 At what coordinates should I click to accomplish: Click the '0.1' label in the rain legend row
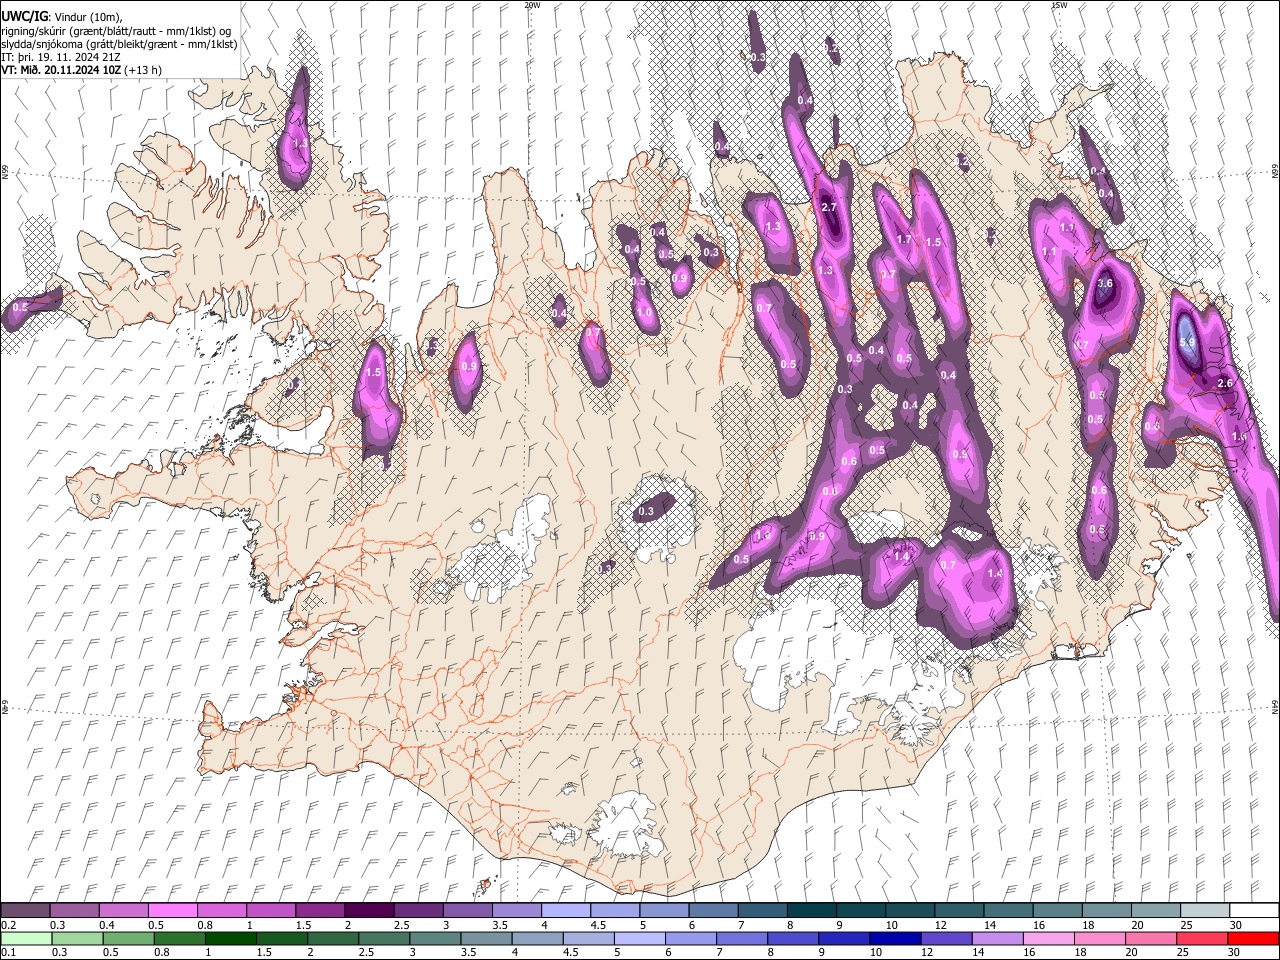click(x=8, y=953)
